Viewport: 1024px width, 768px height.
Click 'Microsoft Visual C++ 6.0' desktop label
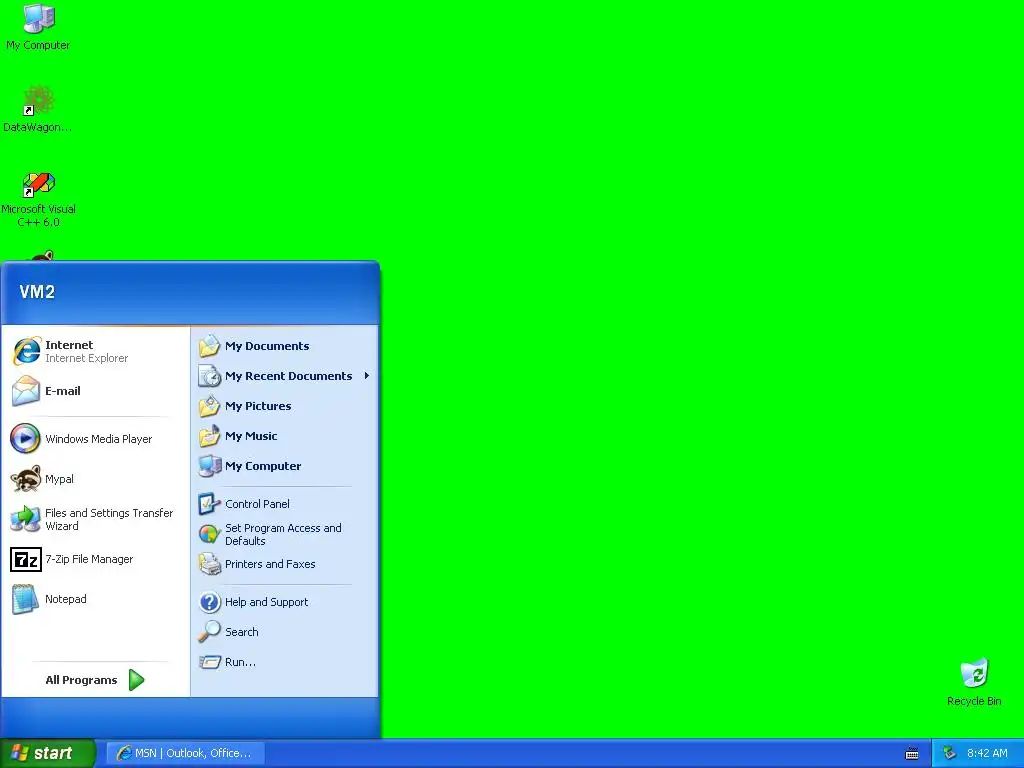[38, 216]
